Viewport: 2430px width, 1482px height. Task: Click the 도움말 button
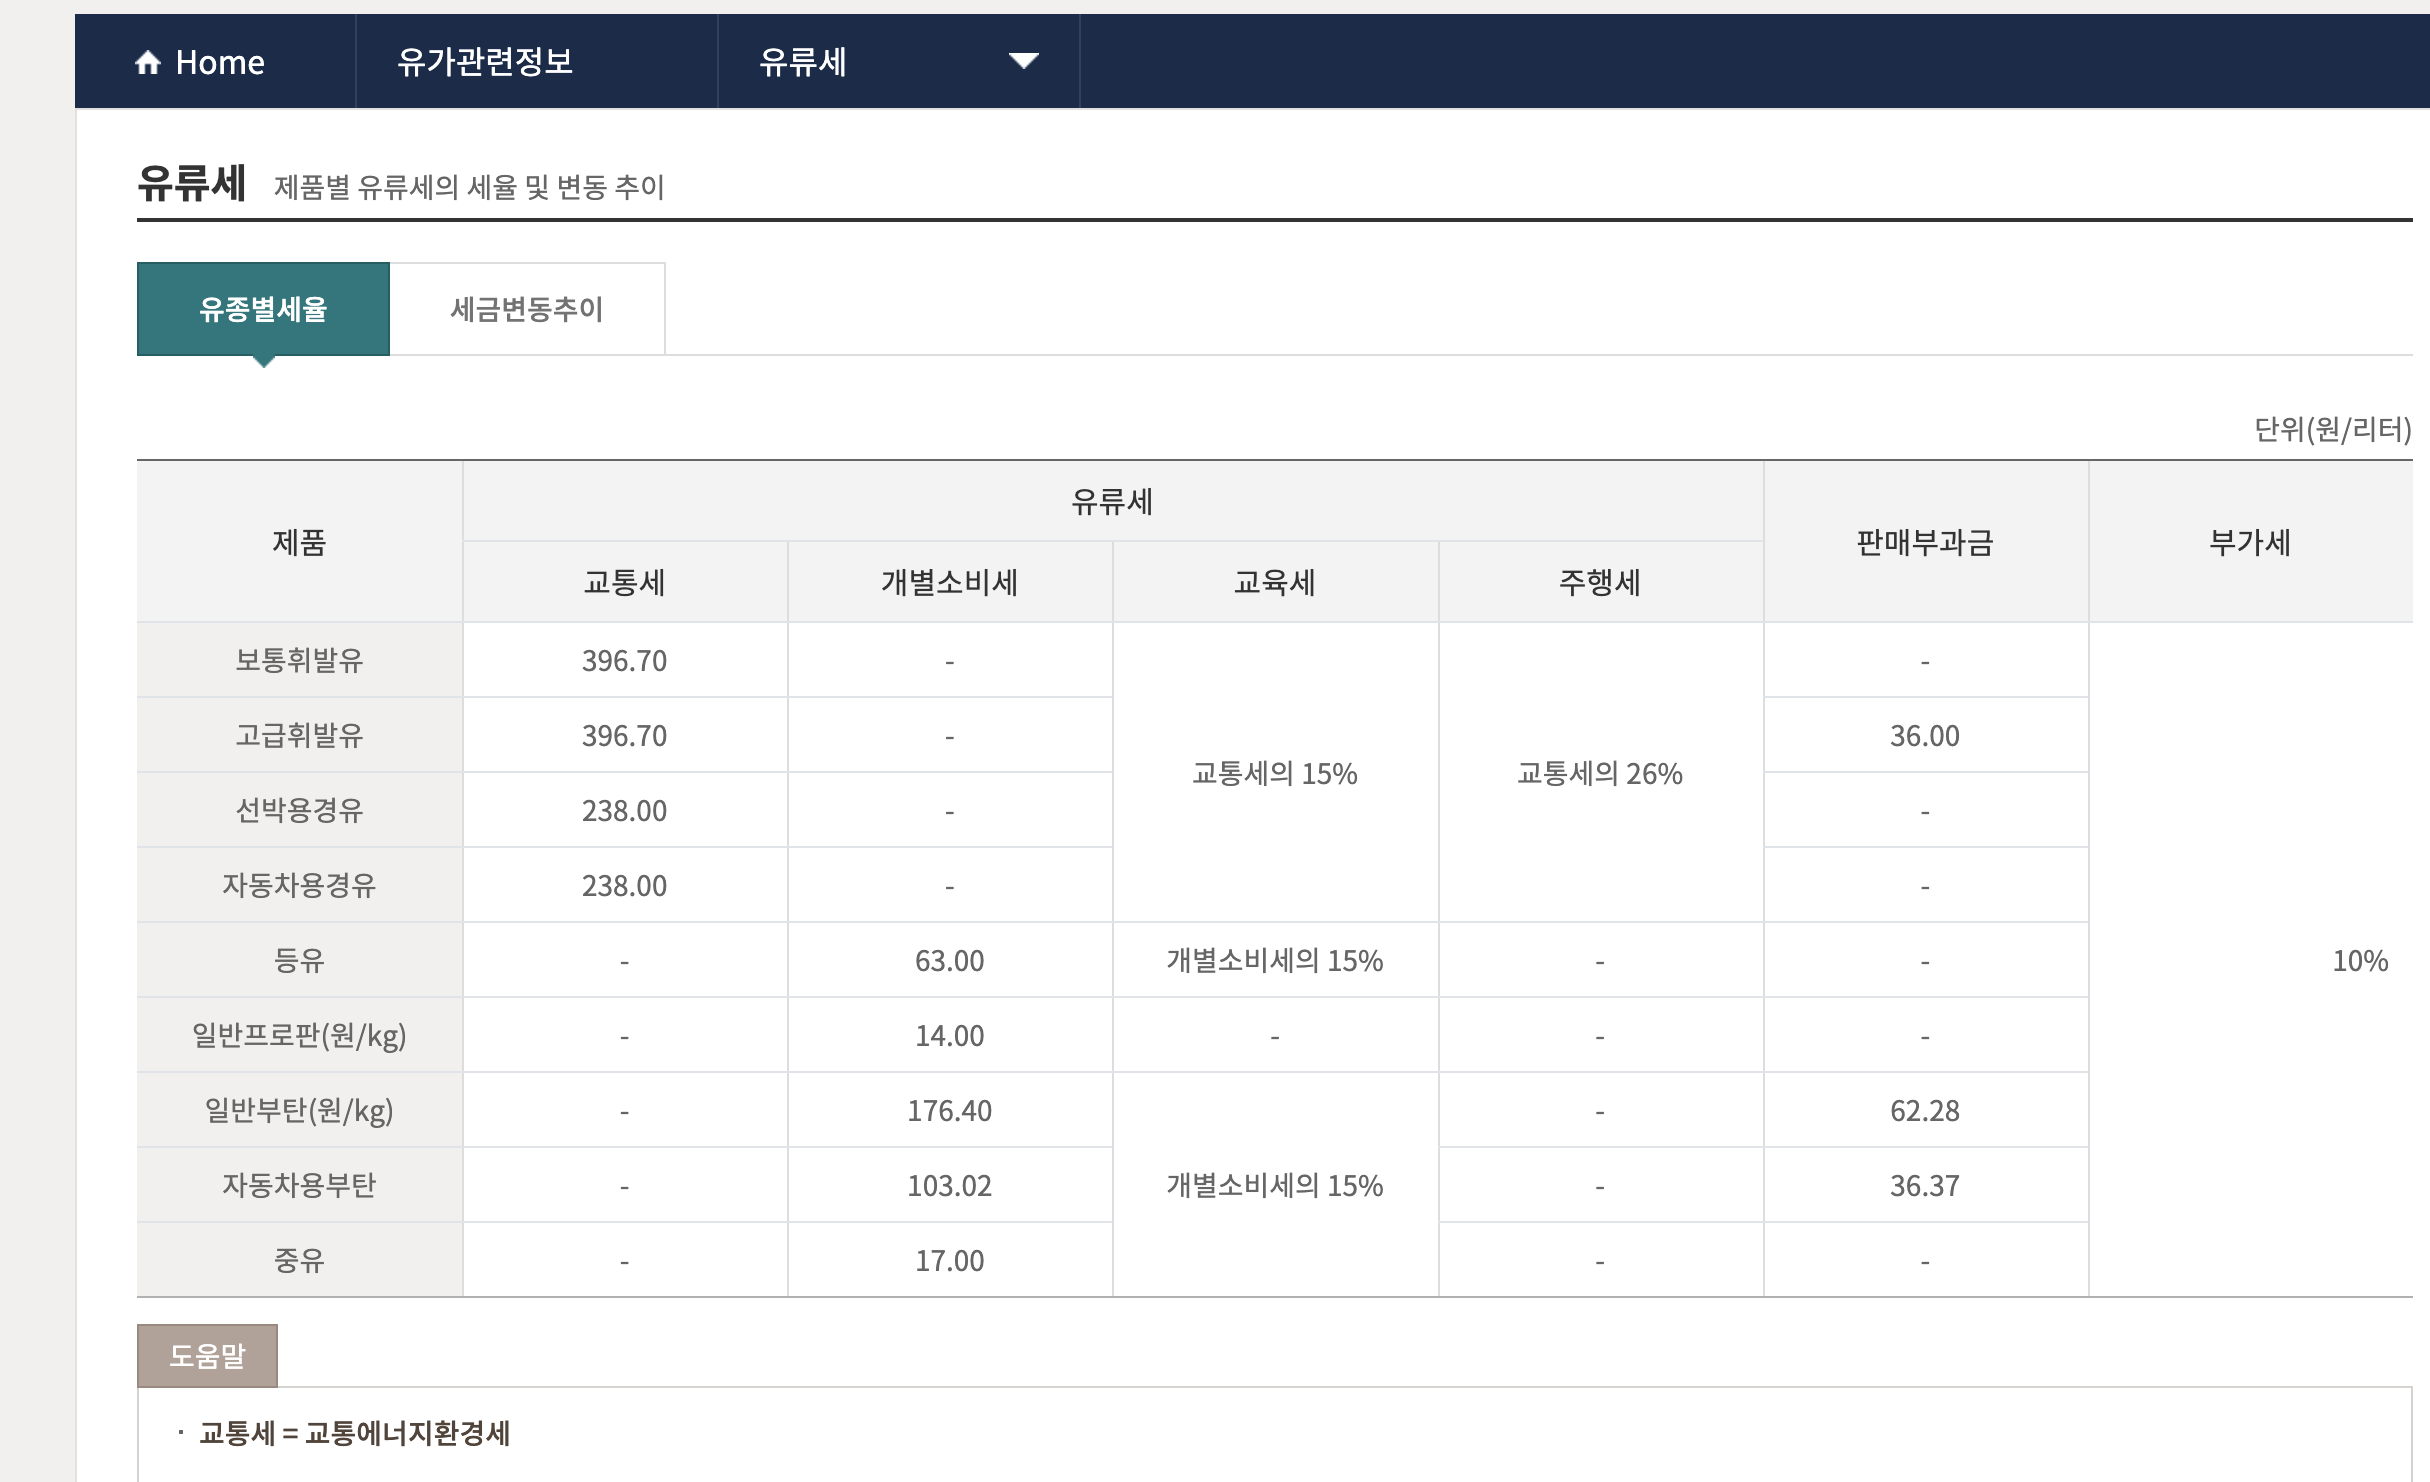207,1355
